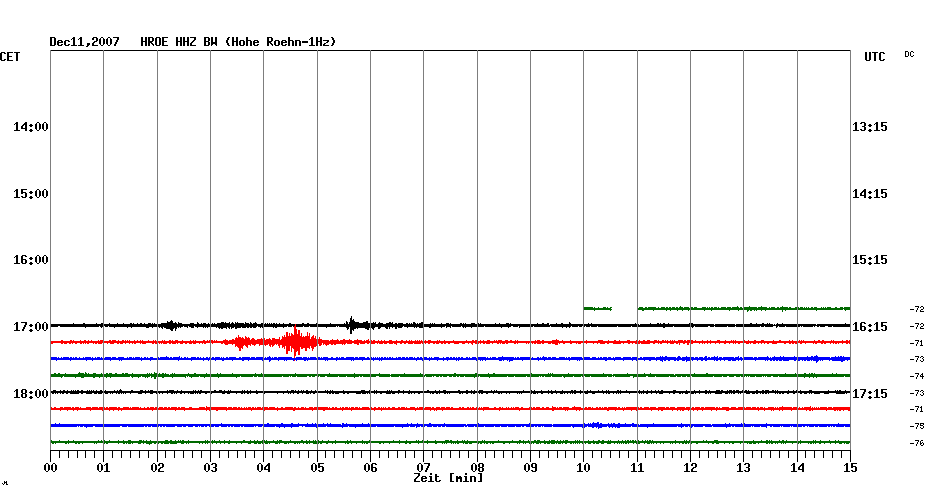Click the CET time label '16:00'
Screen dimensions: 930x494
point(31,260)
